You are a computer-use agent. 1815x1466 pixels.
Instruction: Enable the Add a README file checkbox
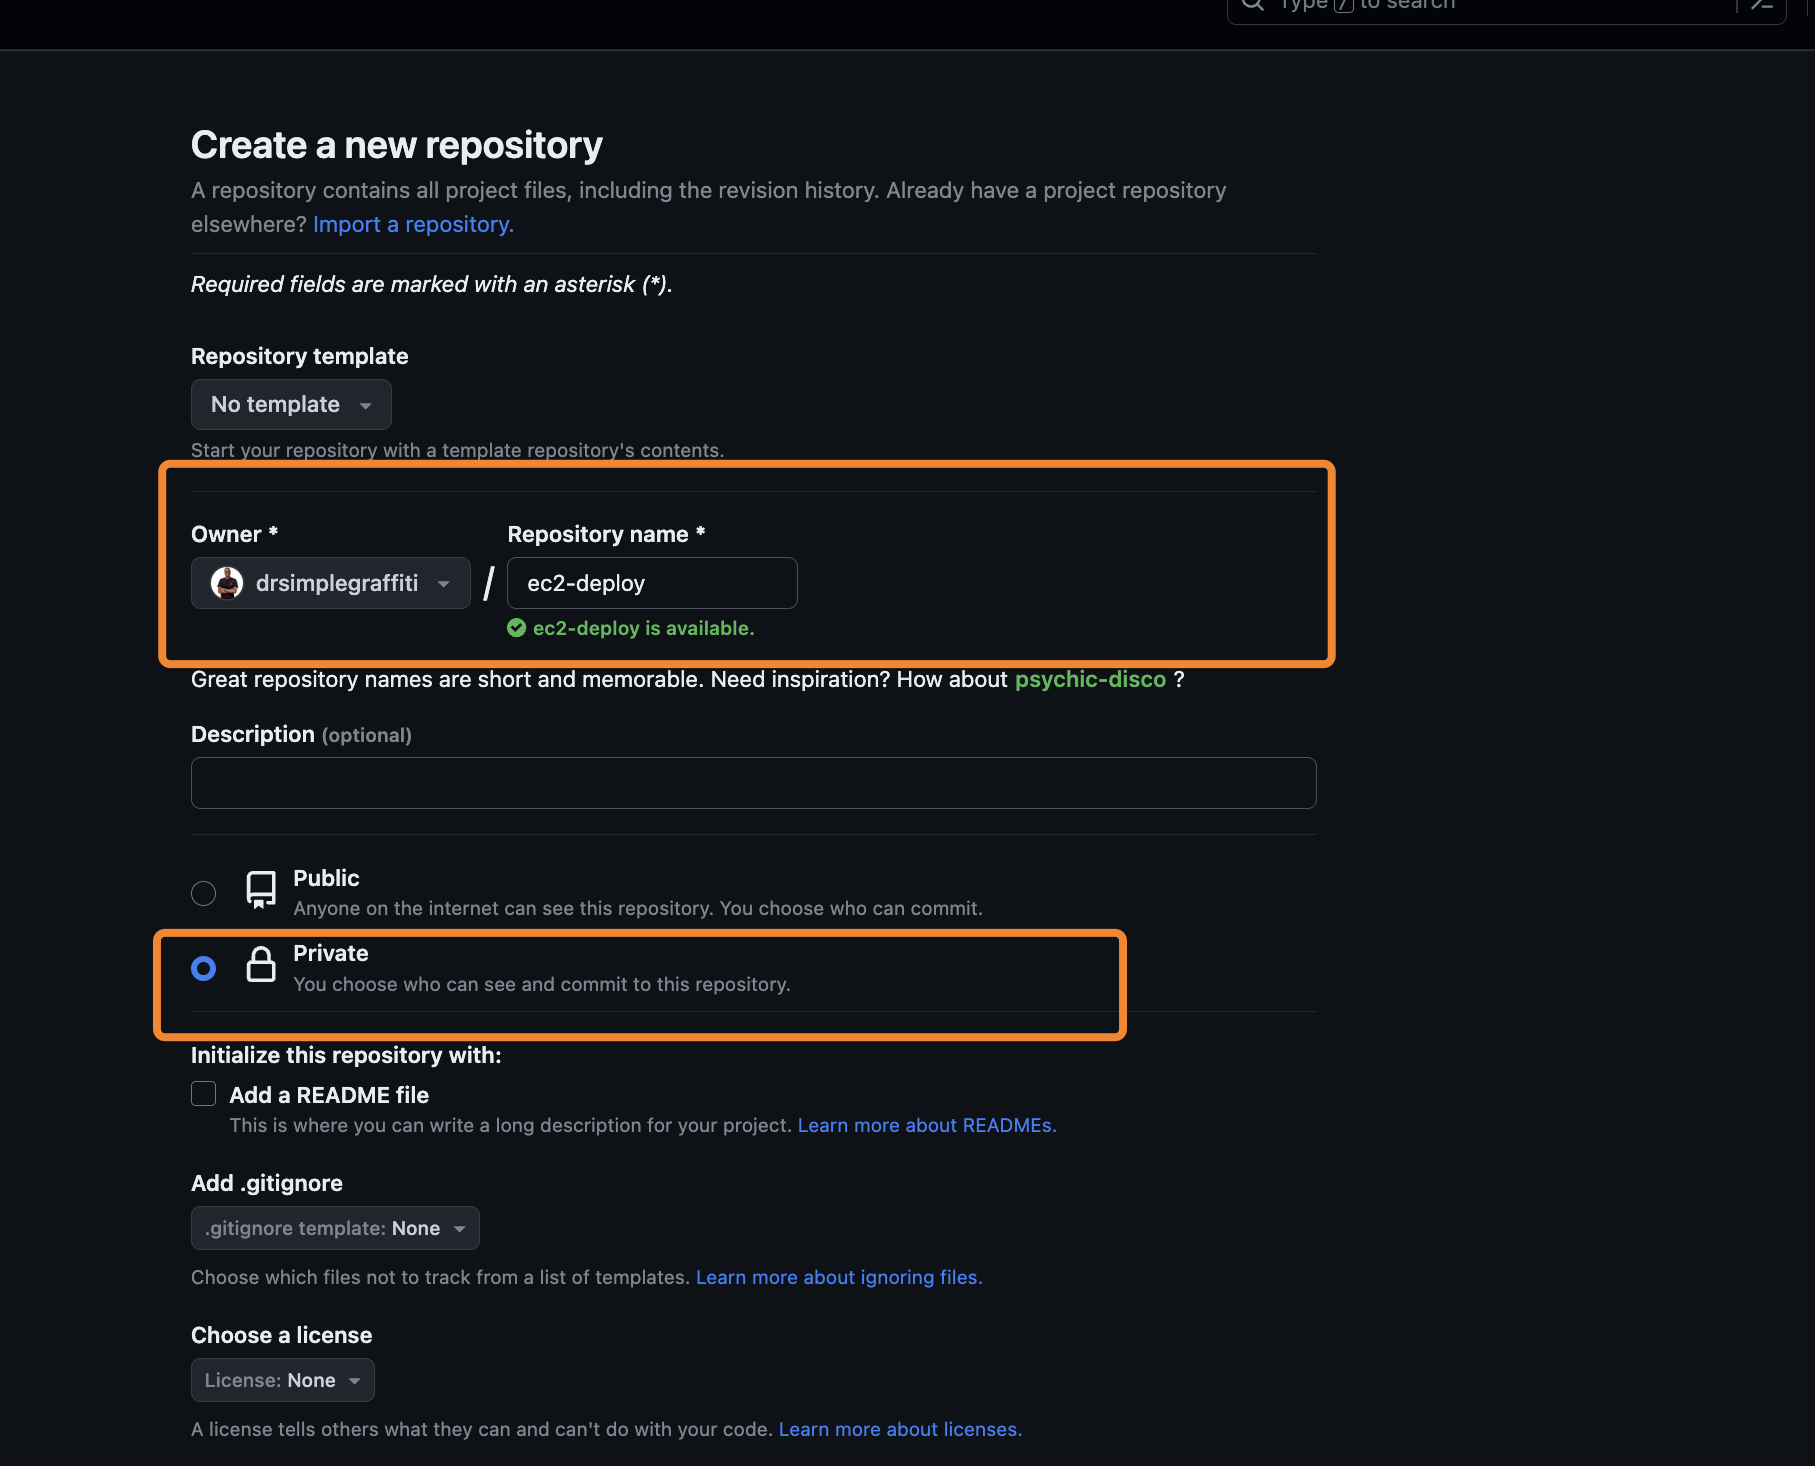(x=204, y=1094)
